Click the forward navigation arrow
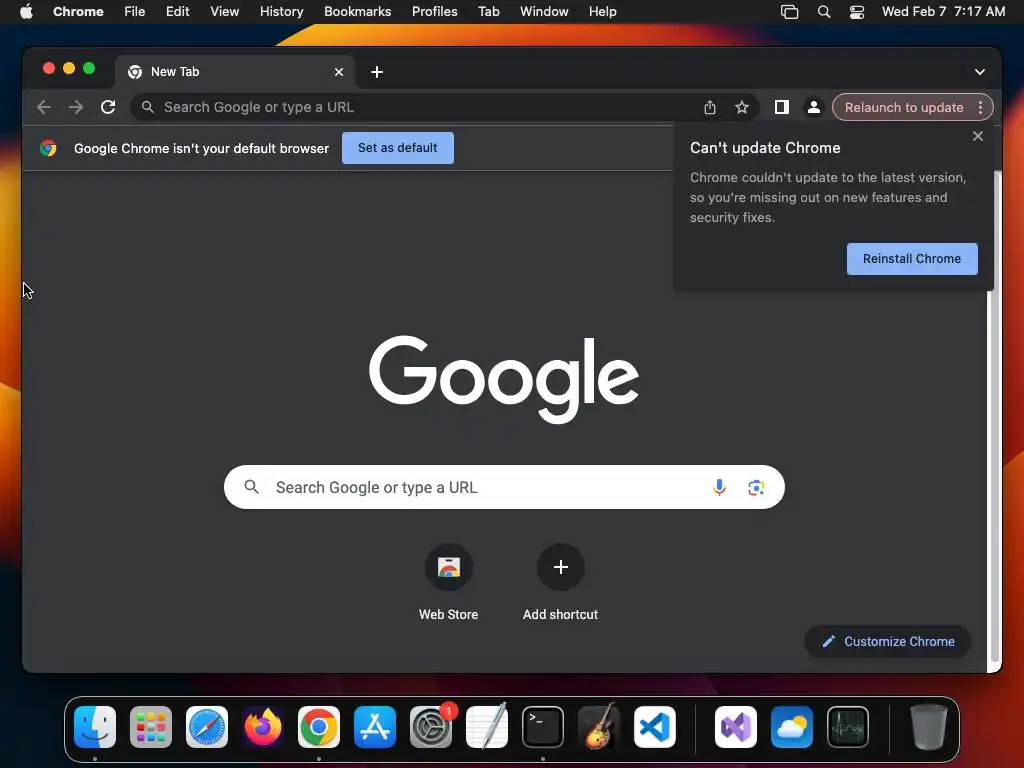The width and height of the screenshot is (1024, 768). (x=76, y=107)
